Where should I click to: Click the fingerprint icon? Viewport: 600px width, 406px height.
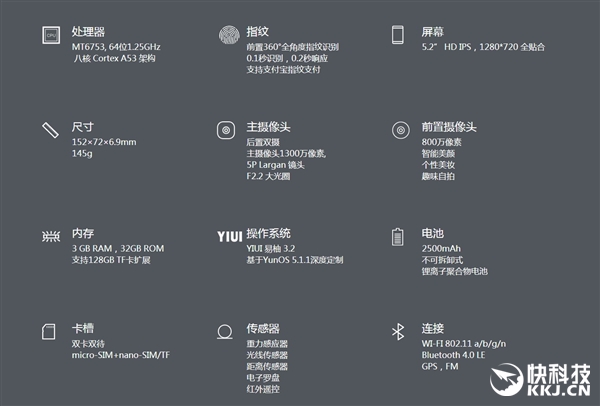coord(229,35)
